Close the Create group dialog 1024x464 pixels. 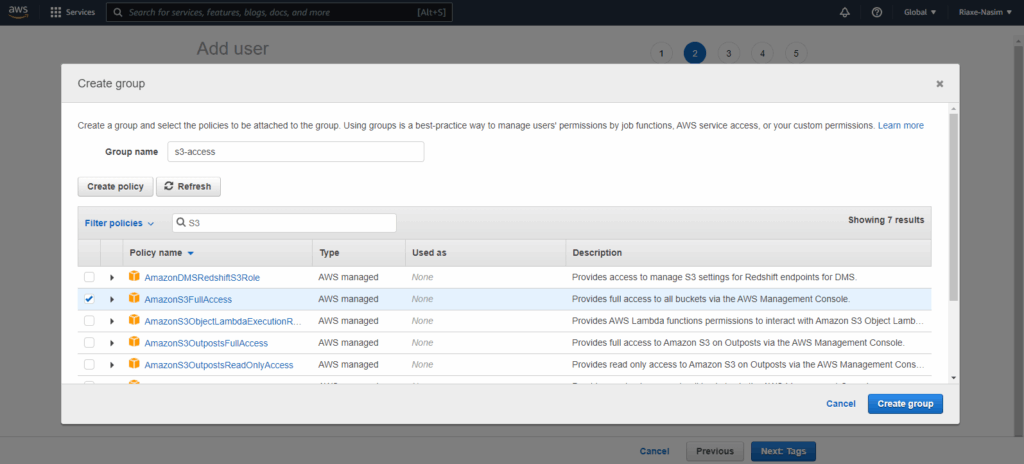(x=939, y=84)
